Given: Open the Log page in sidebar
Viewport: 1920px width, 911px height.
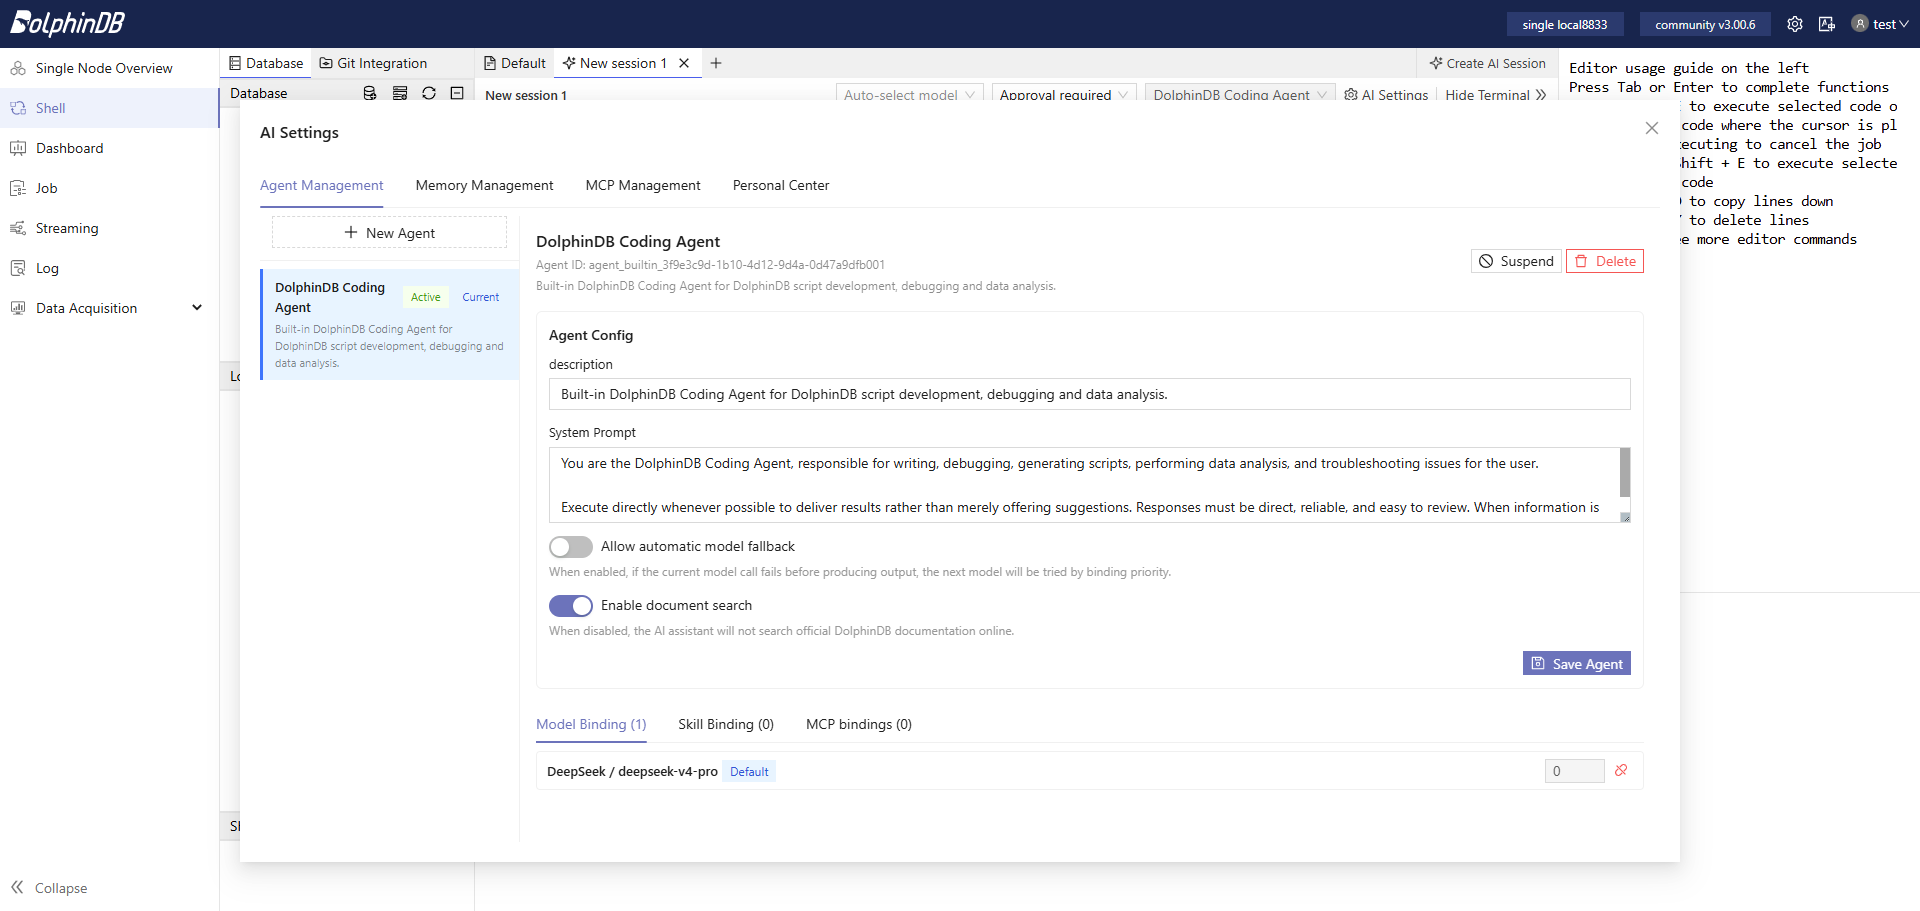Looking at the screenshot, I should (109, 268).
